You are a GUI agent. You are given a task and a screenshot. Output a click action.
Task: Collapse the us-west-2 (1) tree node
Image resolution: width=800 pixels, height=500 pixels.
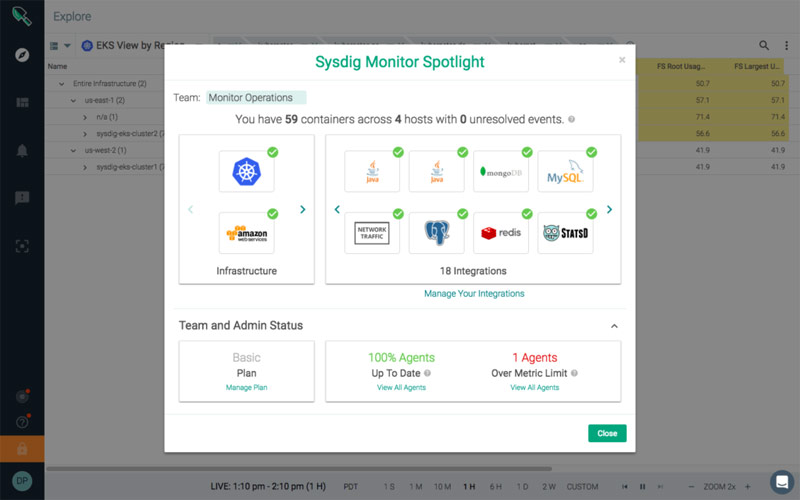(x=73, y=151)
